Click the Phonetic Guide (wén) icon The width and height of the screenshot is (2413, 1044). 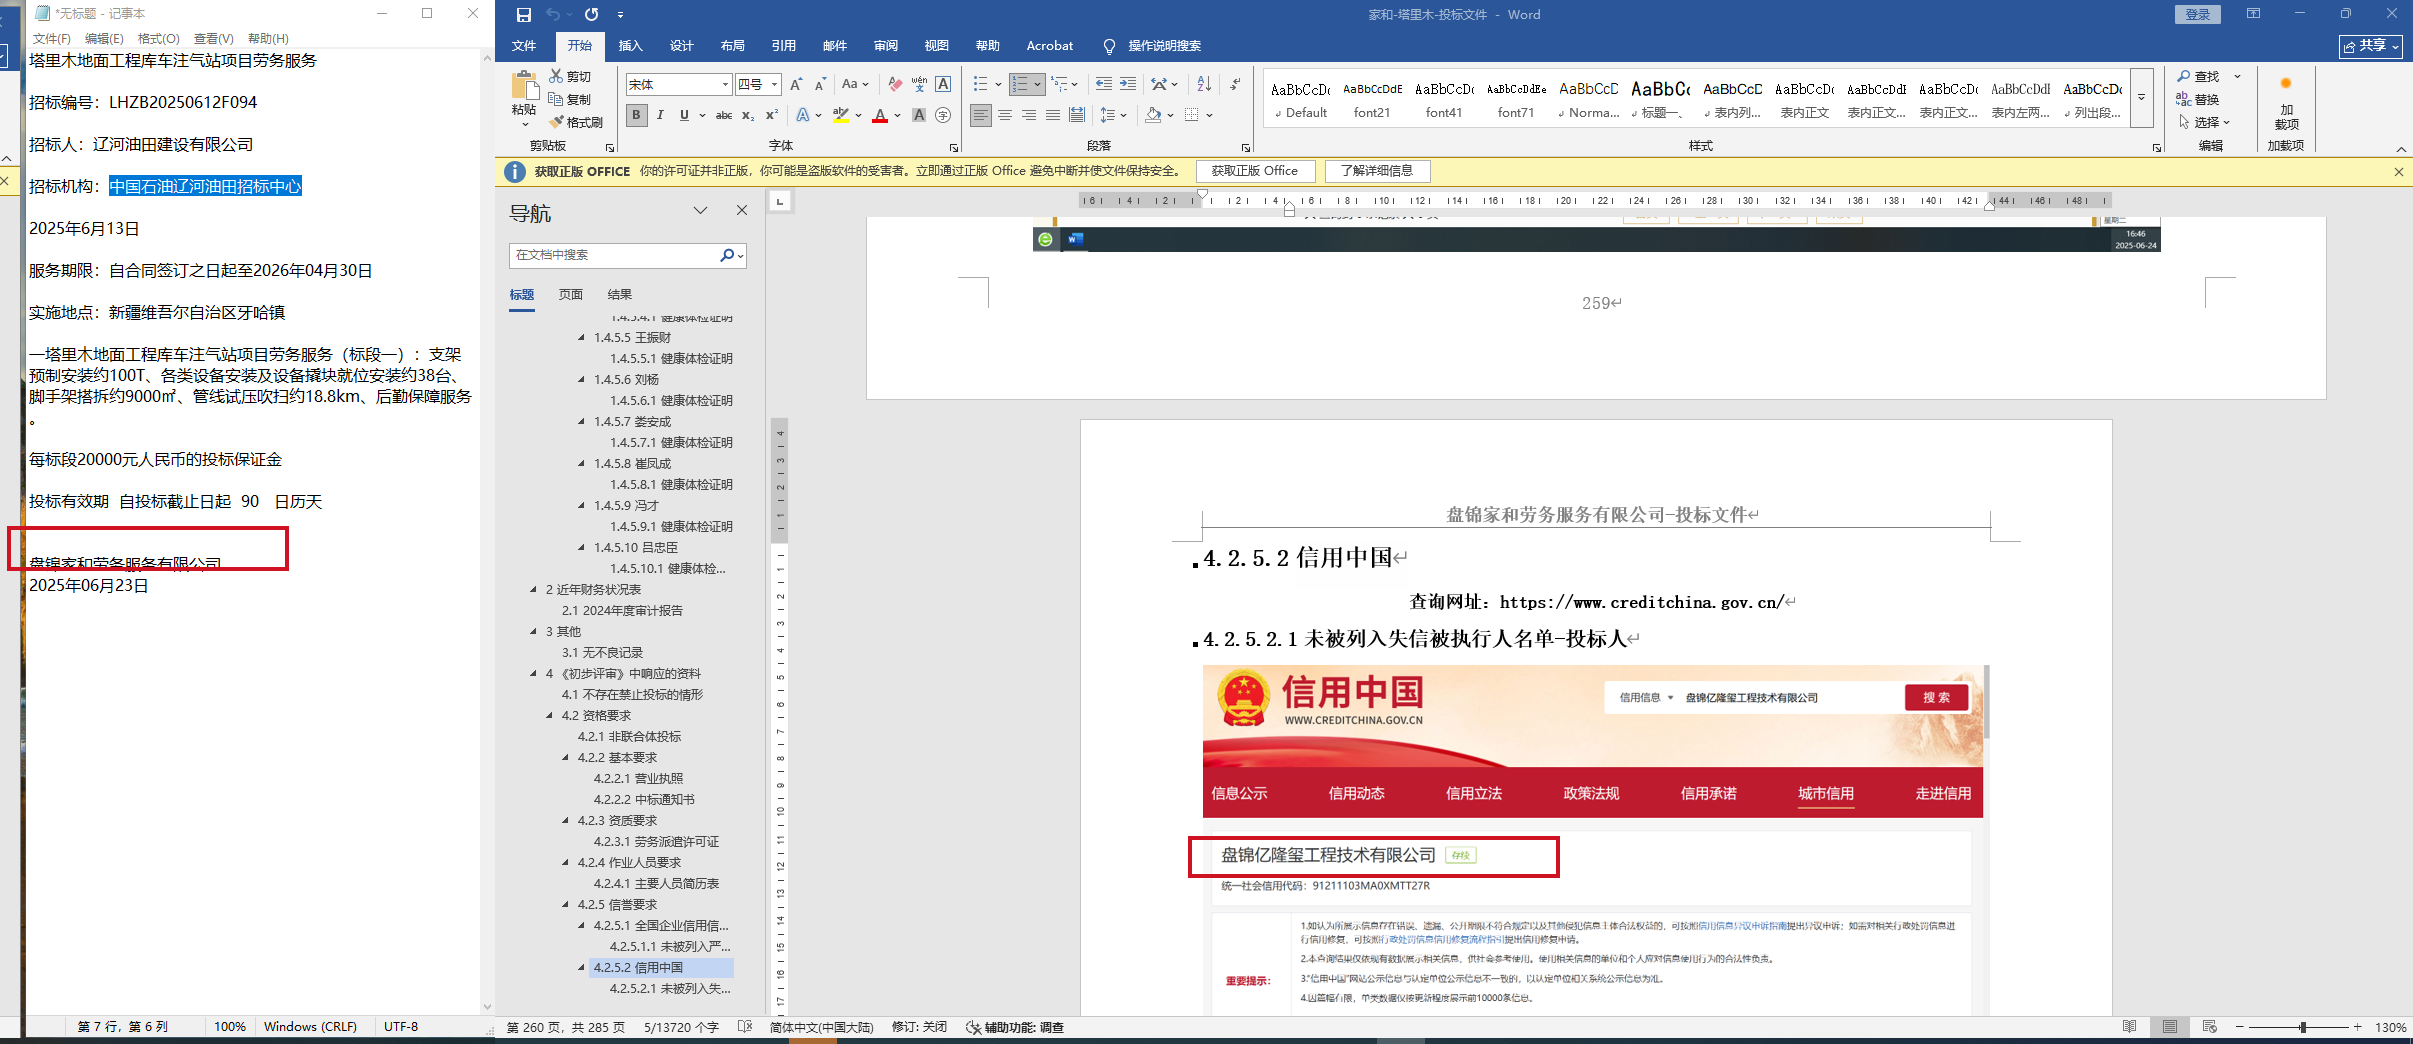pos(919,85)
